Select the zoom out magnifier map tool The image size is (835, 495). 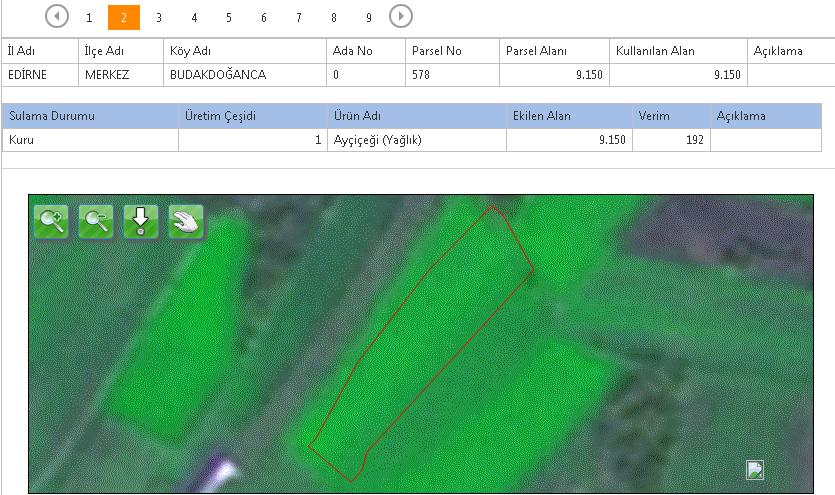(x=96, y=222)
